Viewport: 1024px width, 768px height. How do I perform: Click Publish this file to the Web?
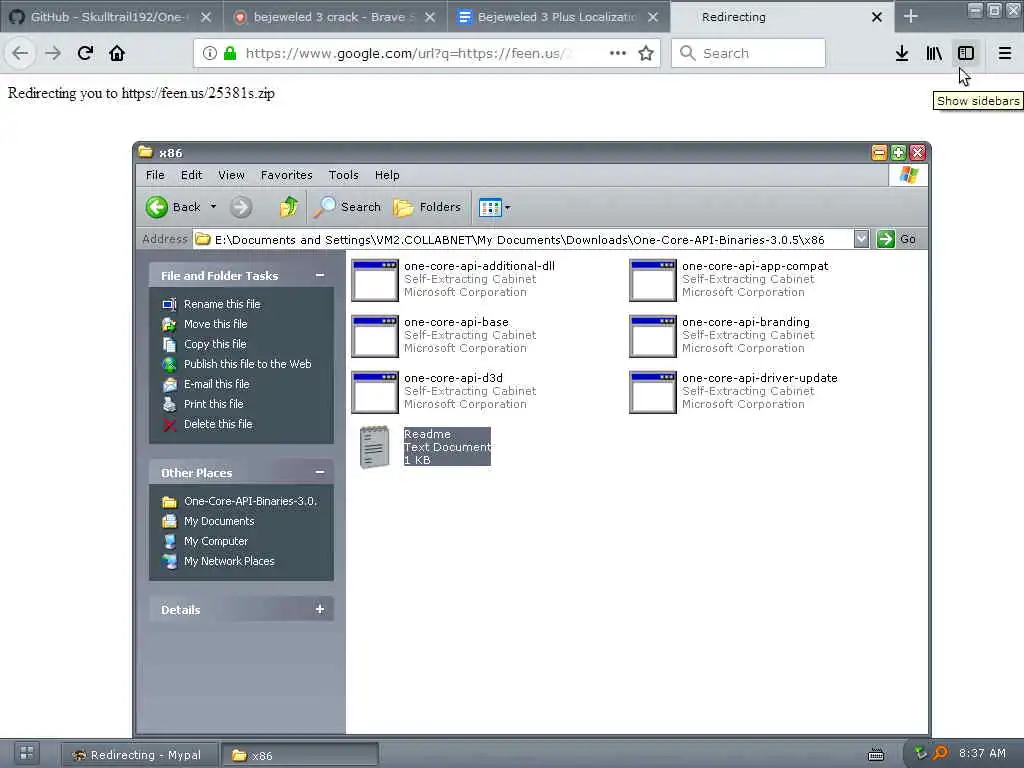247,364
